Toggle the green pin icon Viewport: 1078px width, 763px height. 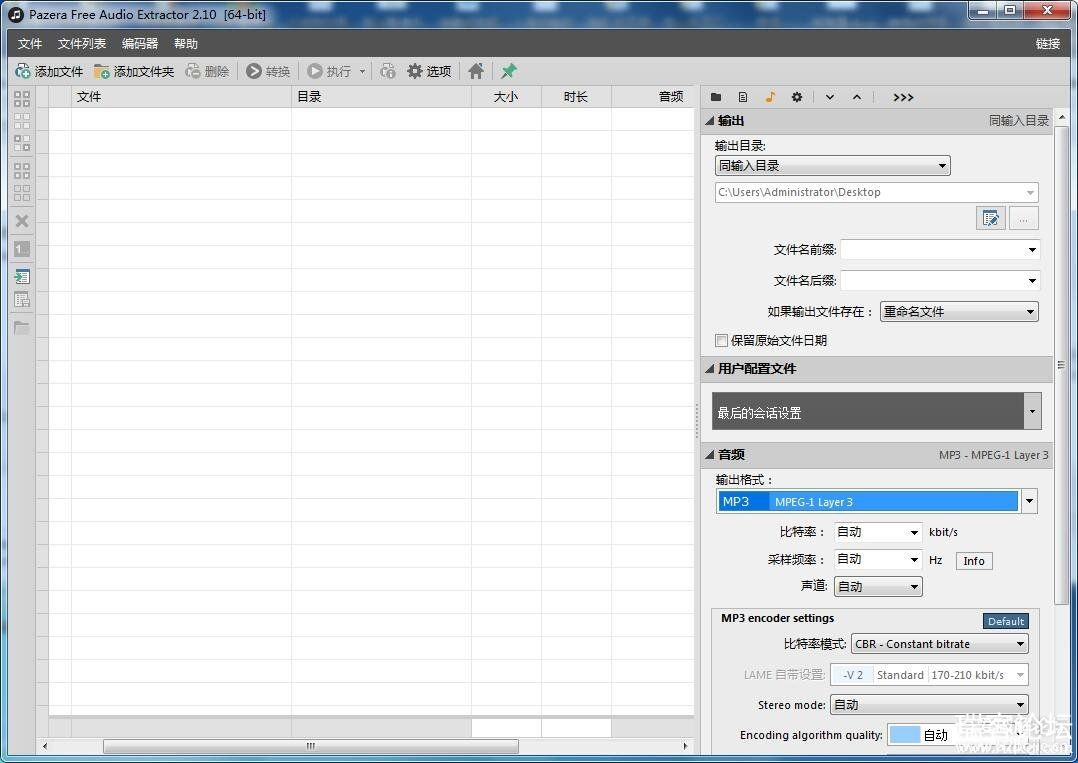tap(509, 71)
